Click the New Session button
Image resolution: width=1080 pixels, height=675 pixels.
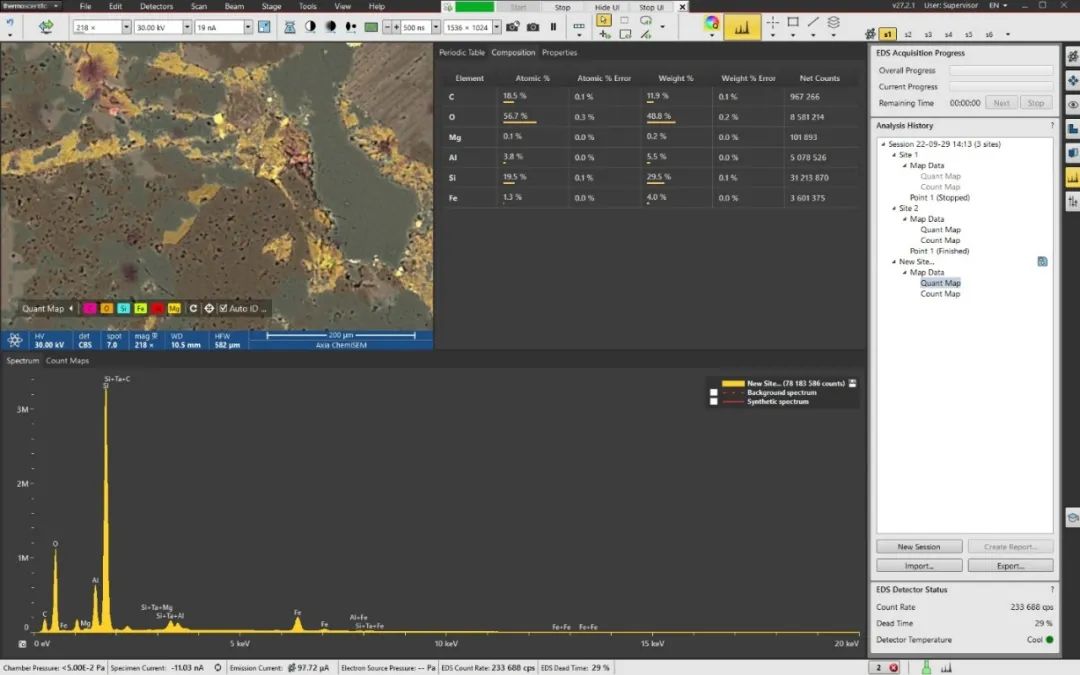coord(918,547)
